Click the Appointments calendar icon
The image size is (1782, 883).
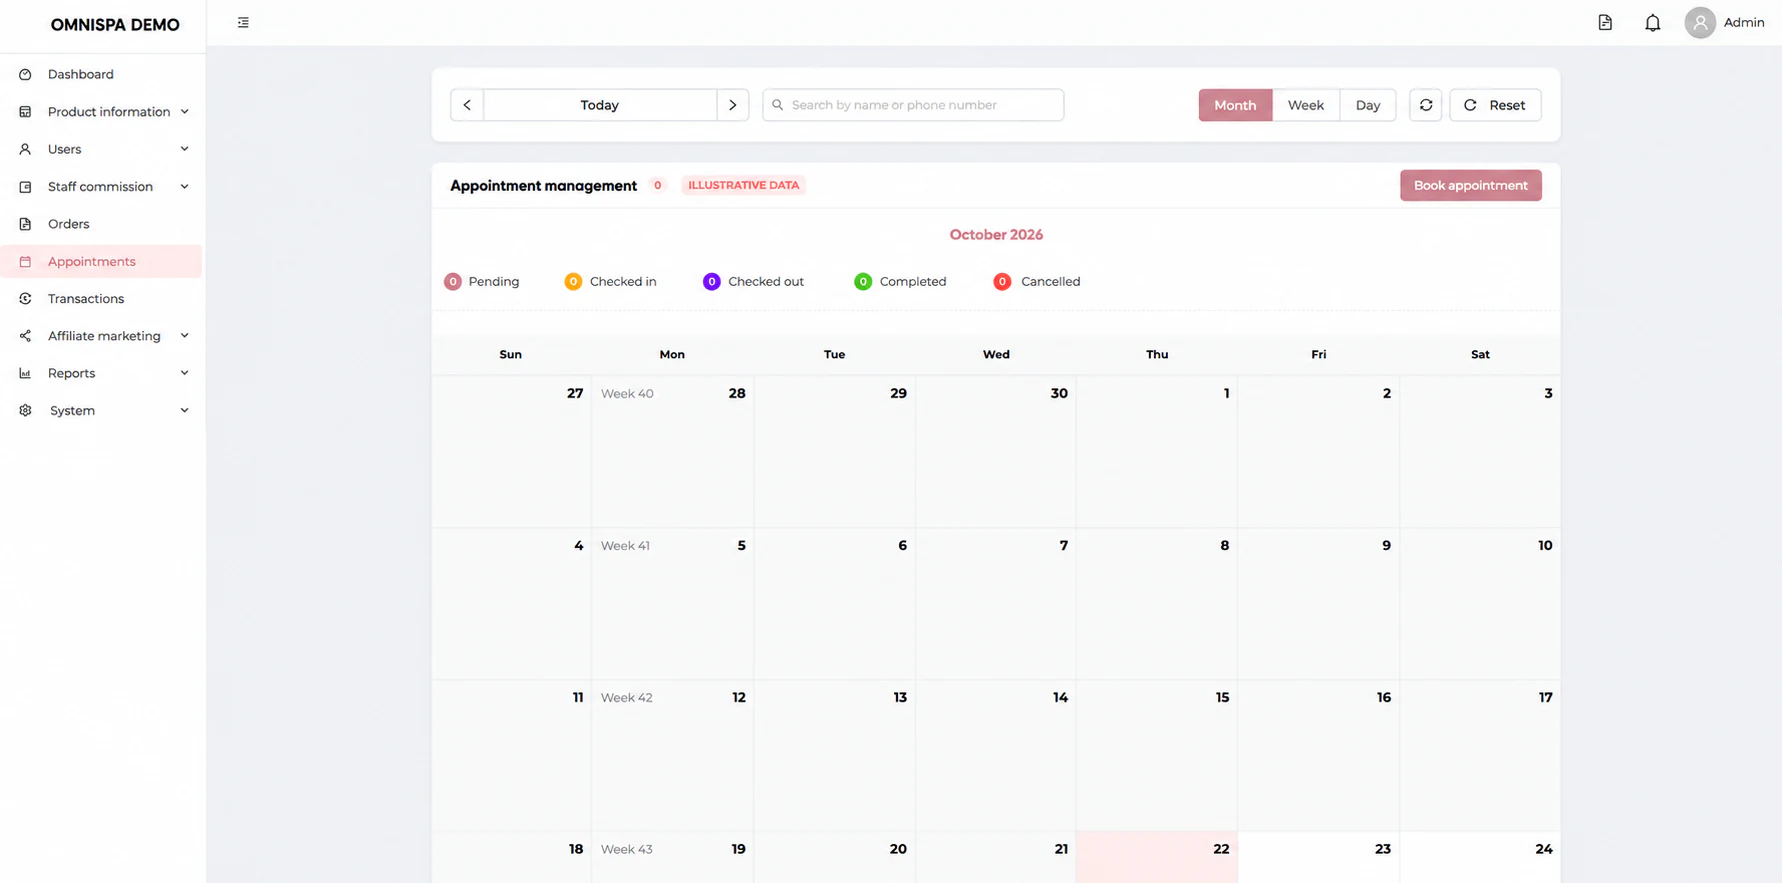[x=25, y=262]
